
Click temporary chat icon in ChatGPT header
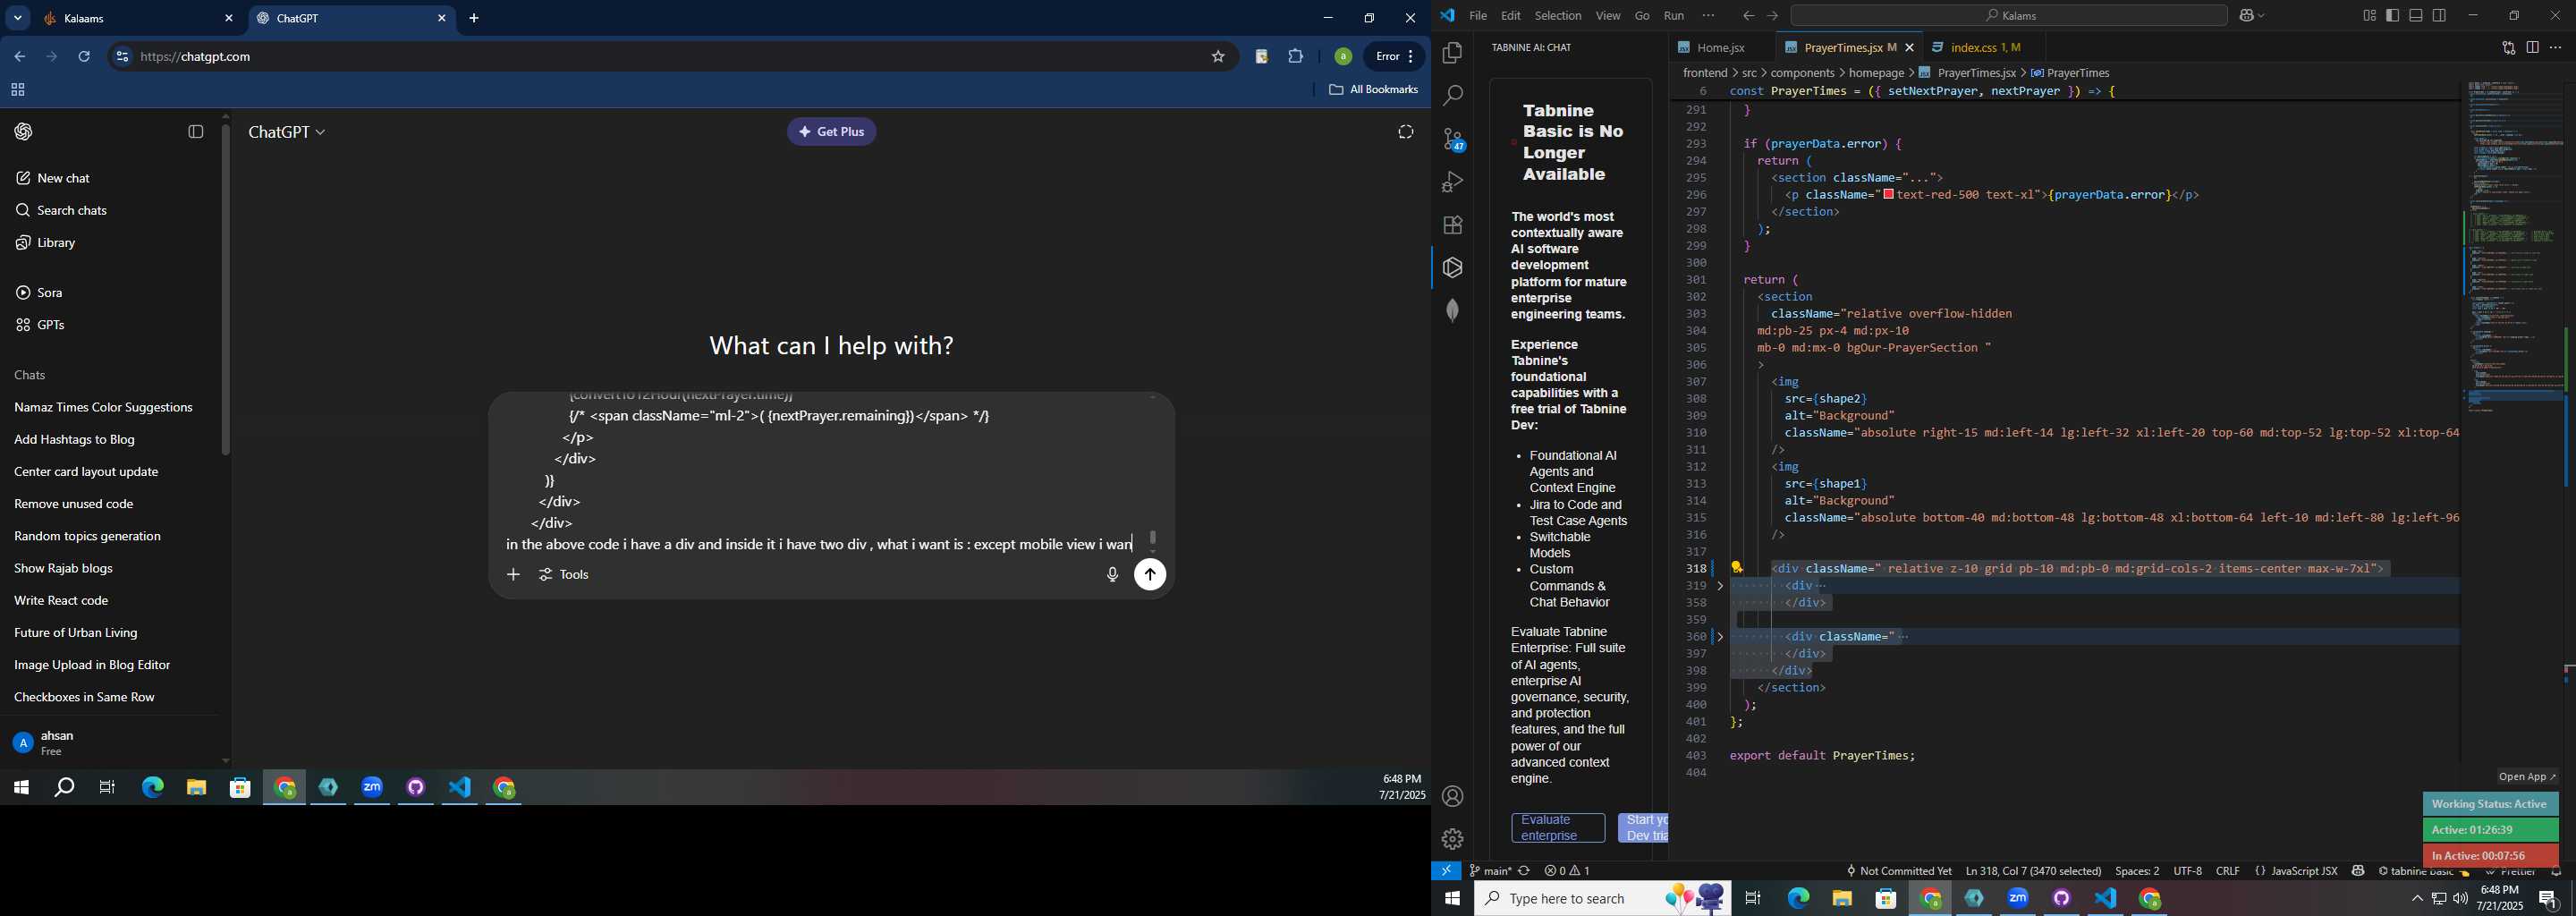point(1405,132)
